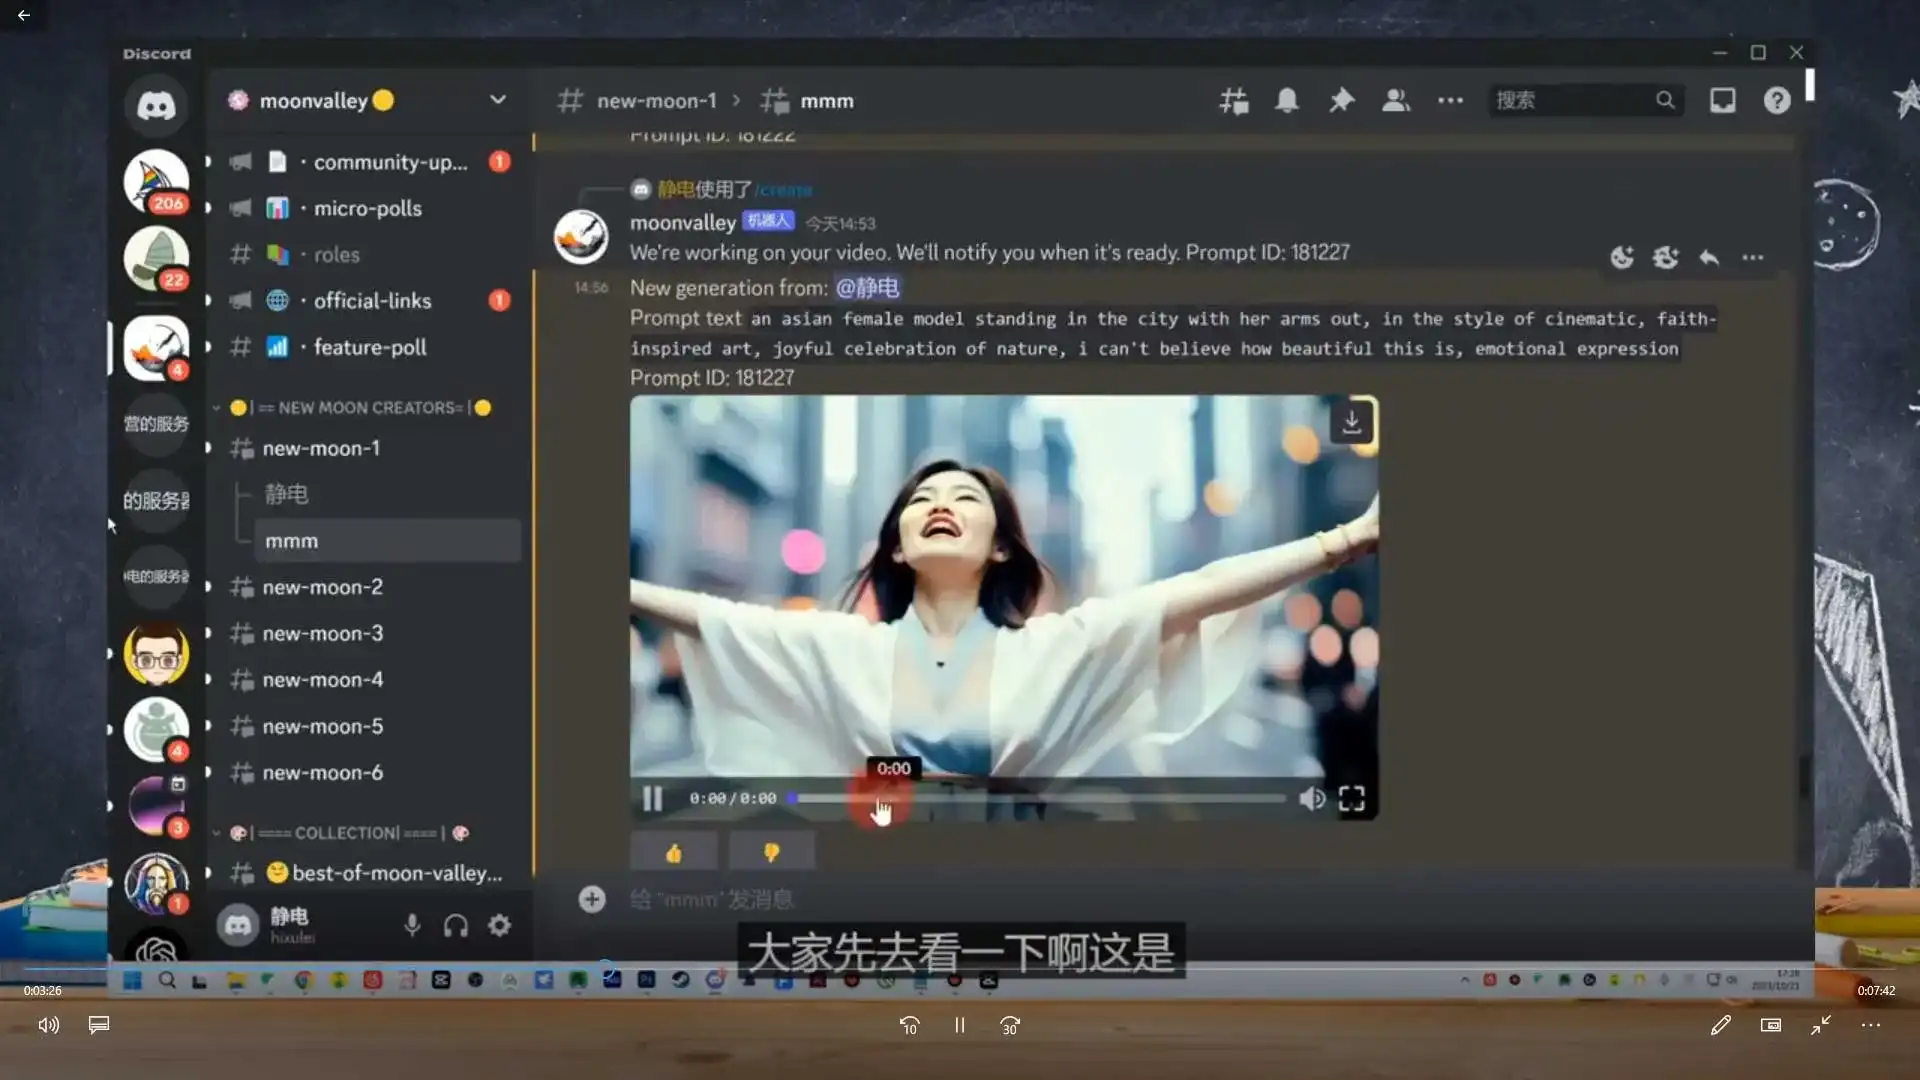This screenshot has height=1080, width=1920.
Task: Switch to the new-moon-1 channel
Action: pos(320,448)
